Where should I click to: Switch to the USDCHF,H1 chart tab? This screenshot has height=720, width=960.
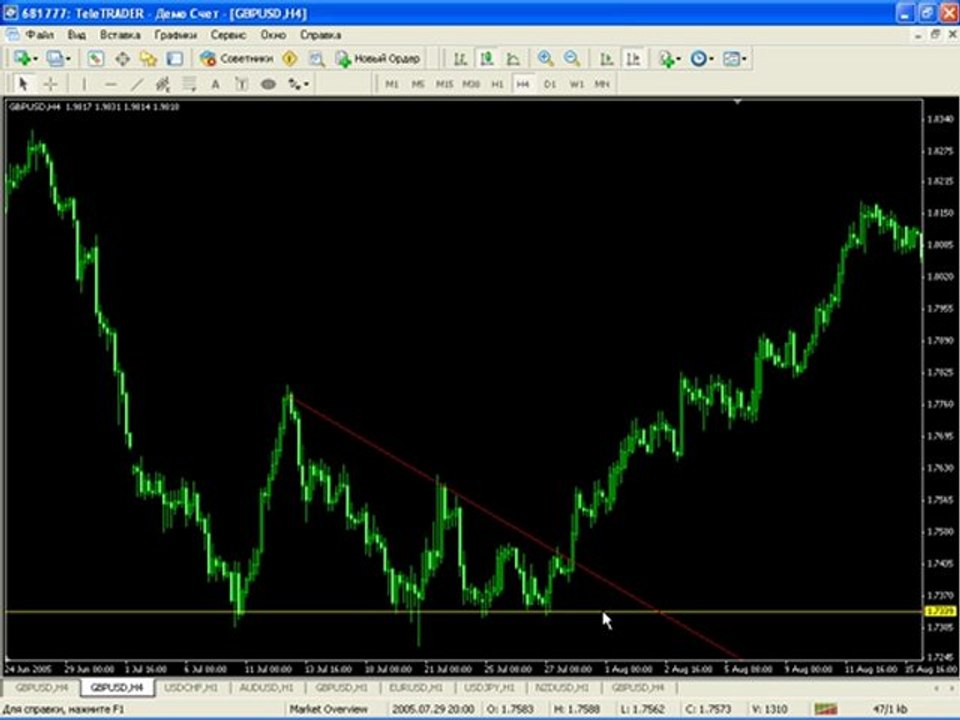(x=191, y=688)
